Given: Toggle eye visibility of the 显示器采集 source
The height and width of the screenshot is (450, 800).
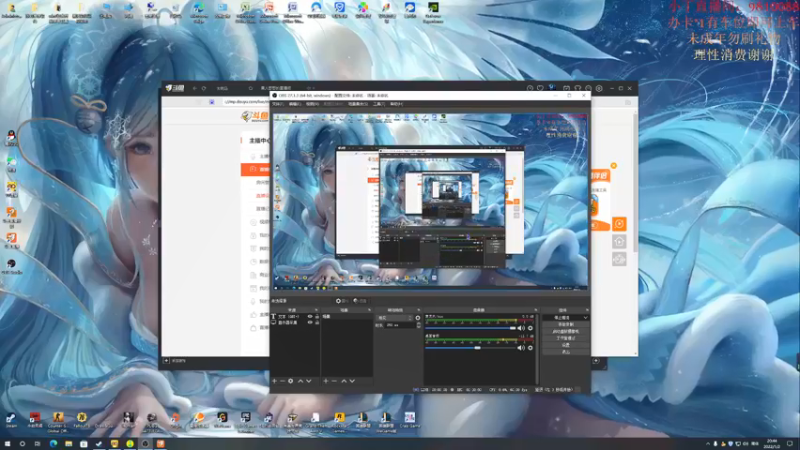Looking at the screenshot, I should (310, 322).
